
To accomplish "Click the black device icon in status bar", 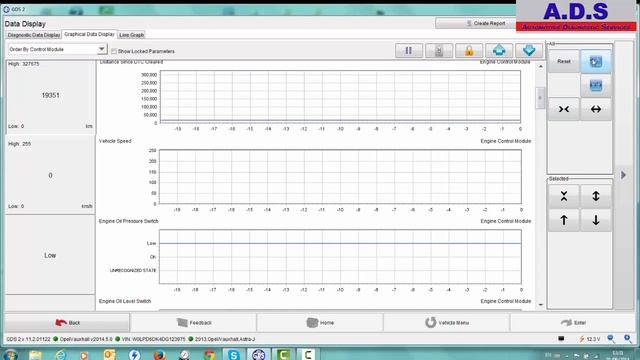I will coord(561,339).
